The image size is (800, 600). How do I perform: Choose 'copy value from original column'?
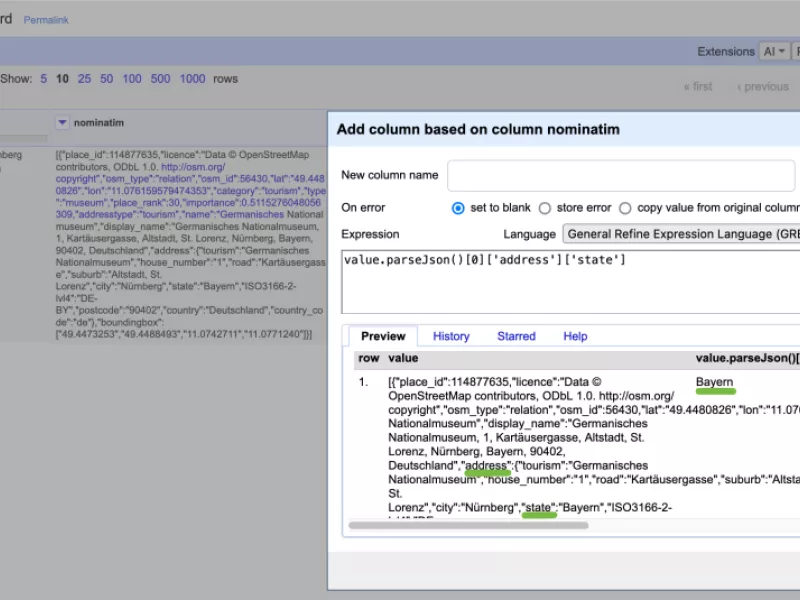click(627, 208)
